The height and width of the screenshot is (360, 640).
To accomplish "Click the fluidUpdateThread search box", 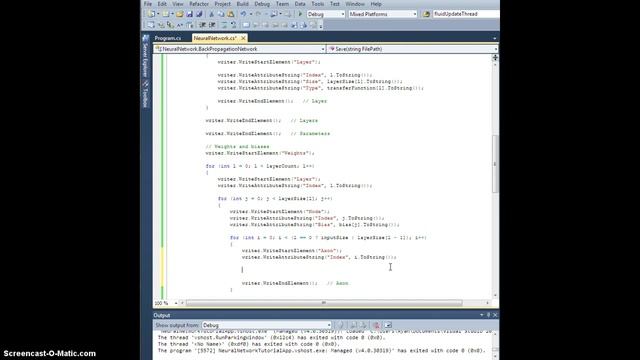I will [x=465, y=14].
